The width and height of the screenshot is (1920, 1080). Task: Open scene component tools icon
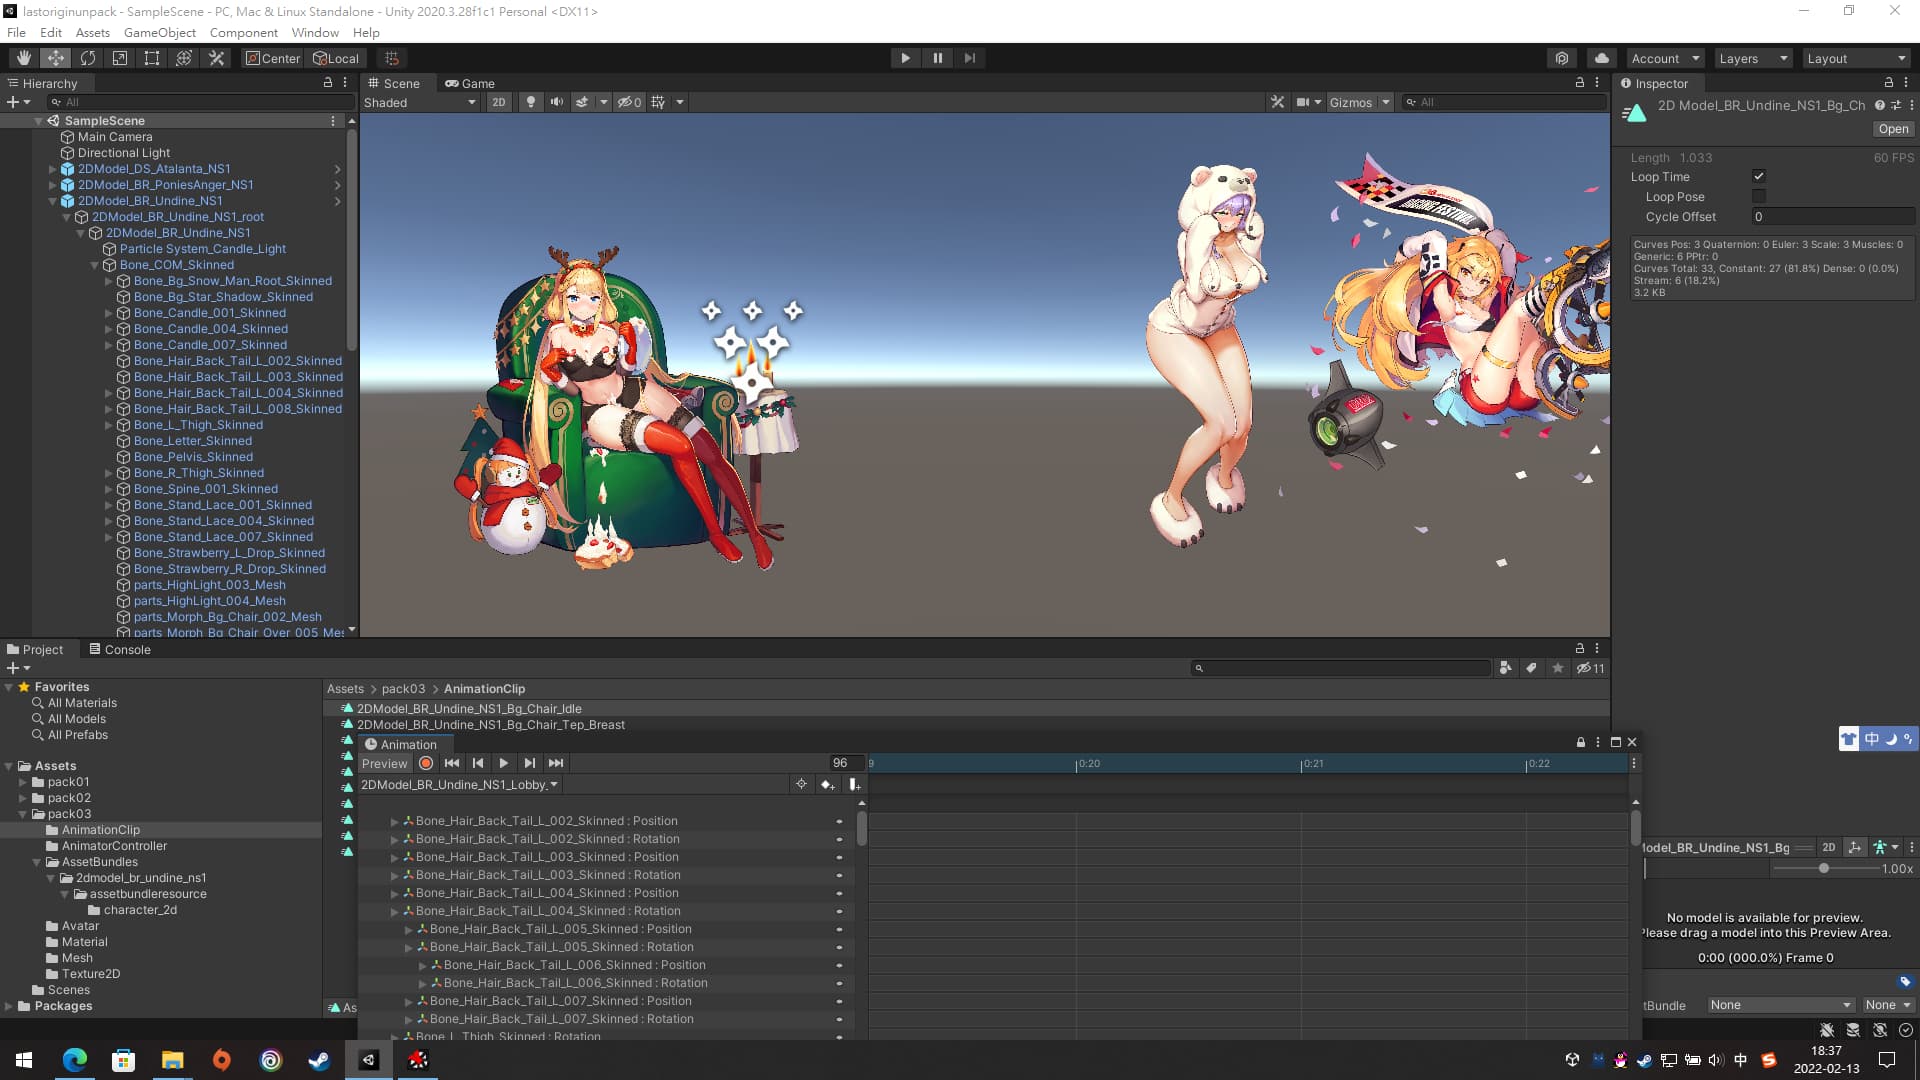pyautogui.click(x=1277, y=102)
